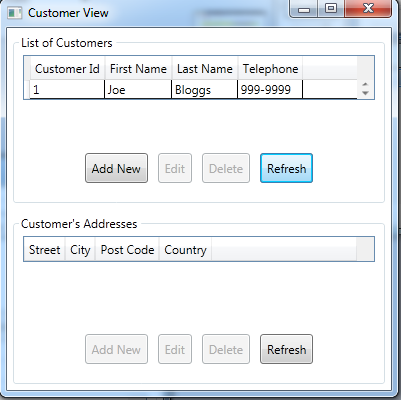401x400 pixels.
Task: Sort addresses by Street column header
Action: [45, 249]
